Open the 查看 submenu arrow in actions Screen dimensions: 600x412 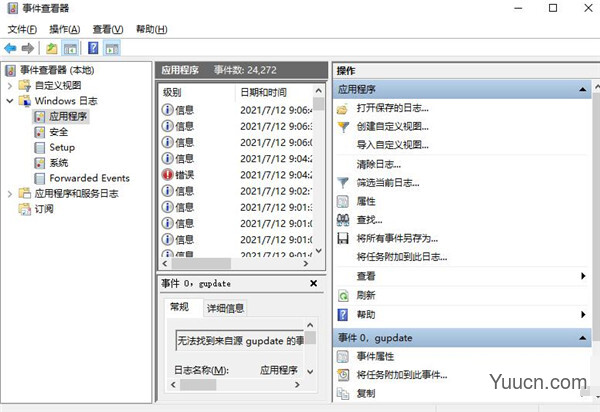click(583, 276)
